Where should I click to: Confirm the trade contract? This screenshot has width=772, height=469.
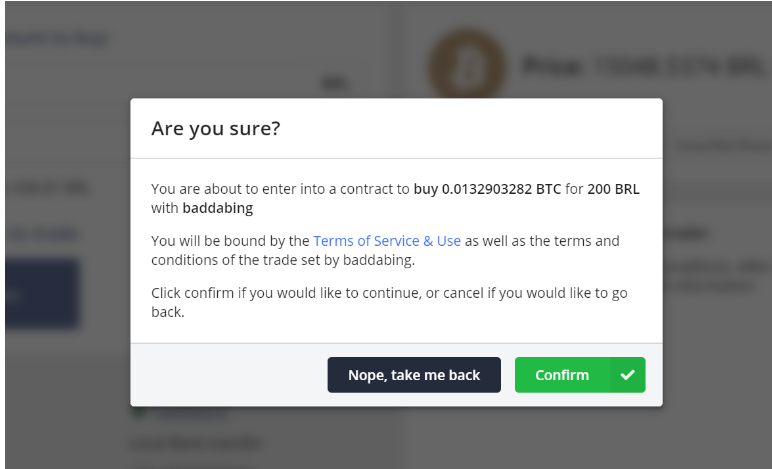(580, 375)
